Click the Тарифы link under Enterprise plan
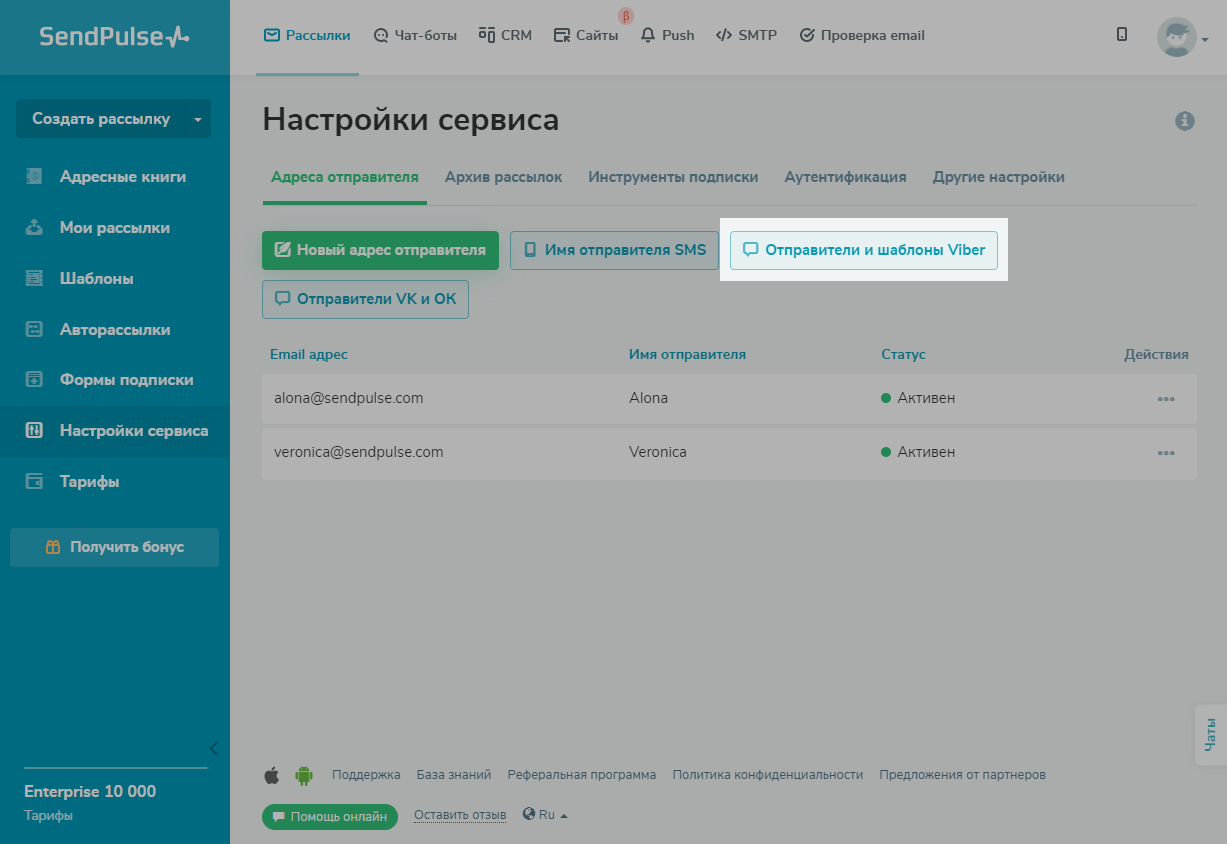Screen dimensions: 1227x844 (48, 815)
